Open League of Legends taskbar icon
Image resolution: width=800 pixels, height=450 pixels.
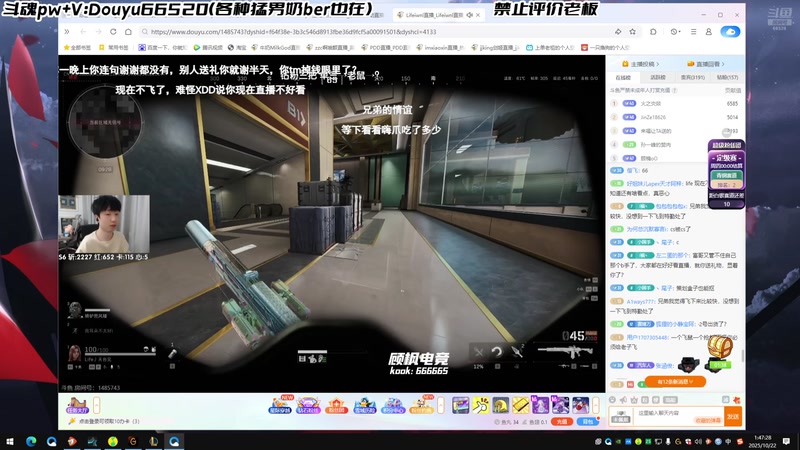[x=154, y=441]
